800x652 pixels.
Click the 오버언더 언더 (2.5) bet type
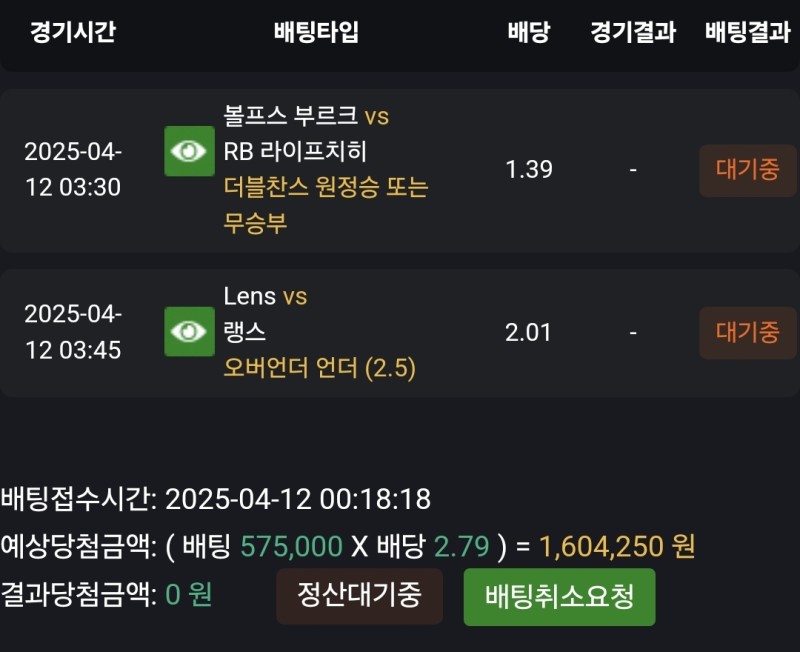[x=319, y=369]
